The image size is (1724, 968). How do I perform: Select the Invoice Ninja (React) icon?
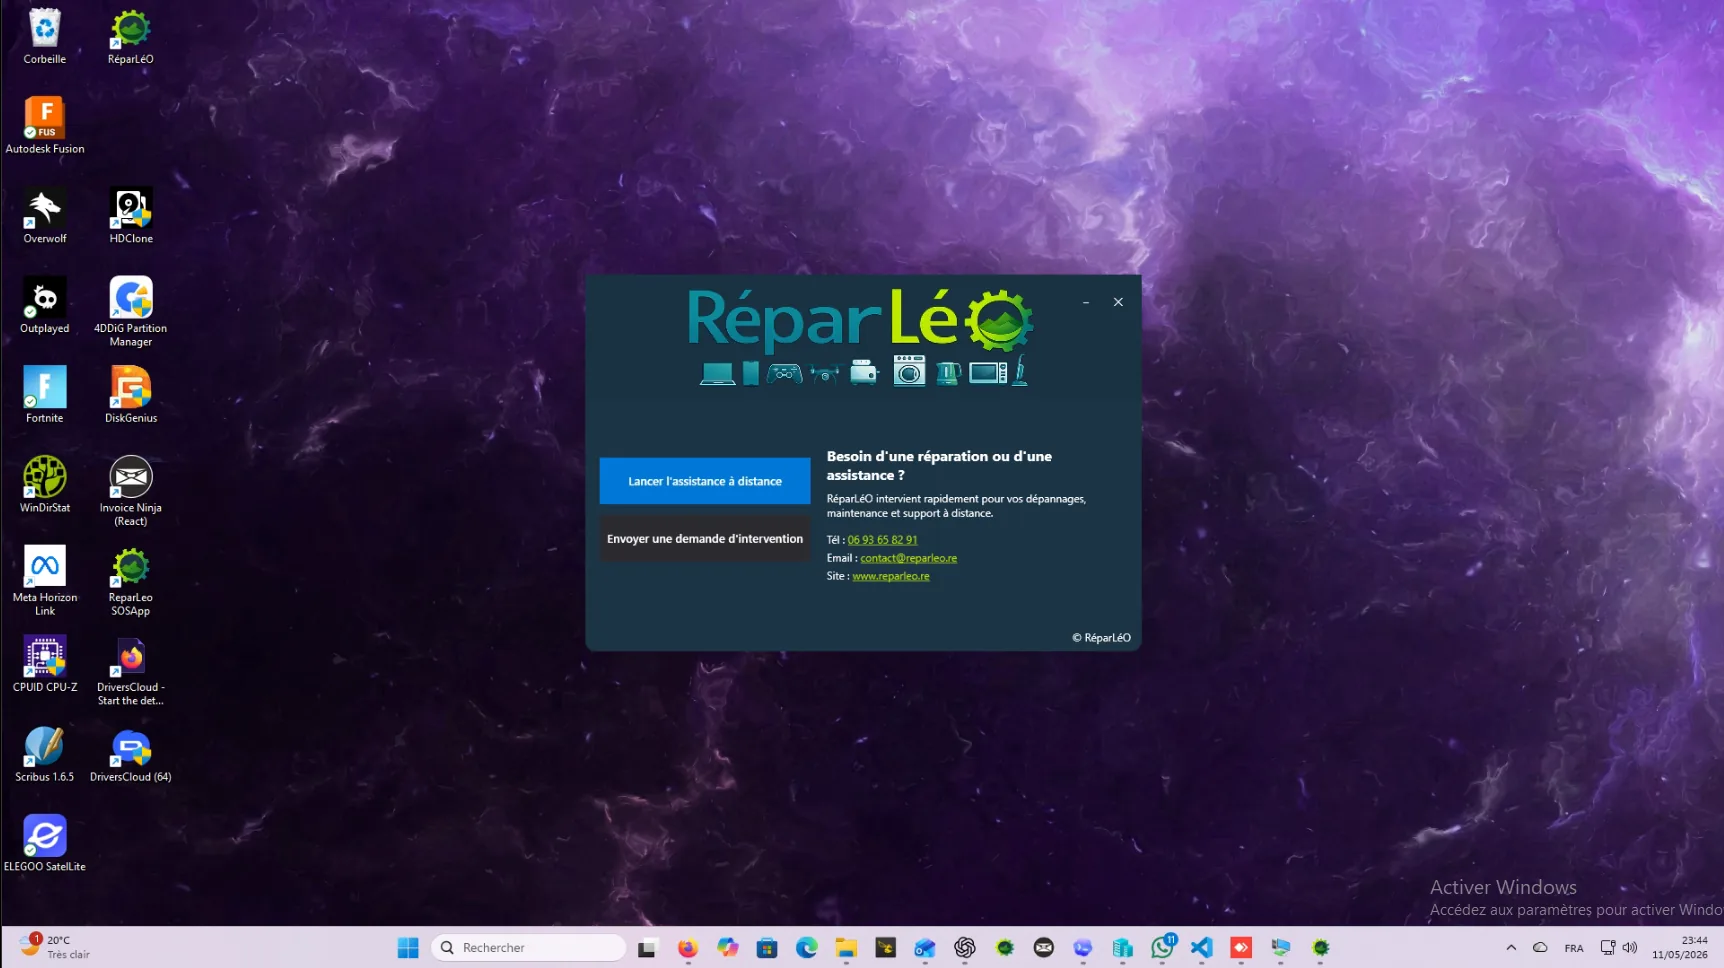[131, 491]
